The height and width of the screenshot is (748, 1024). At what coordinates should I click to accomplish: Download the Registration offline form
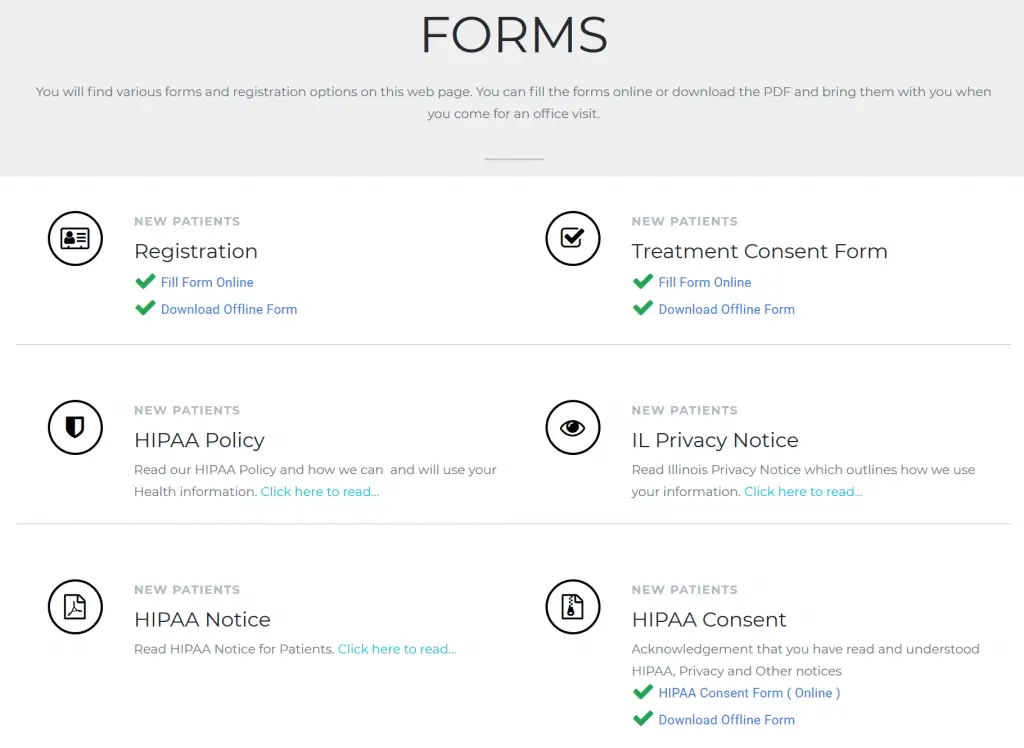click(x=228, y=309)
